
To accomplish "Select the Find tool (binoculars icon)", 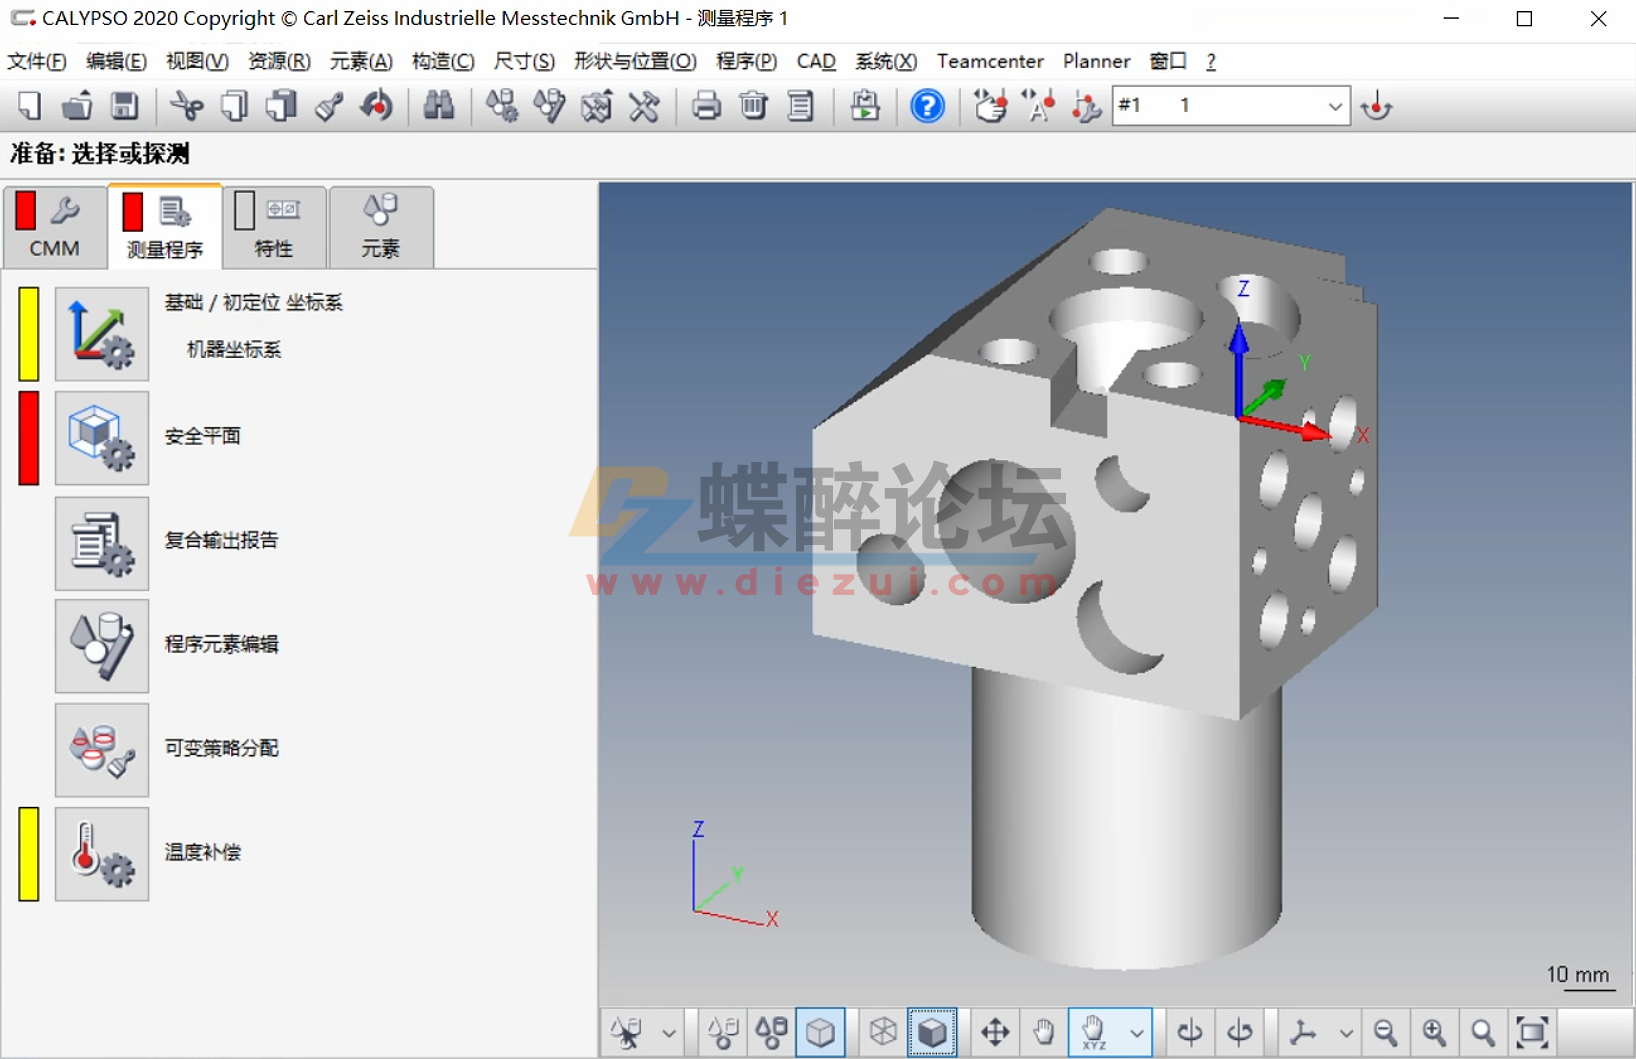I will (x=440, y=105).
